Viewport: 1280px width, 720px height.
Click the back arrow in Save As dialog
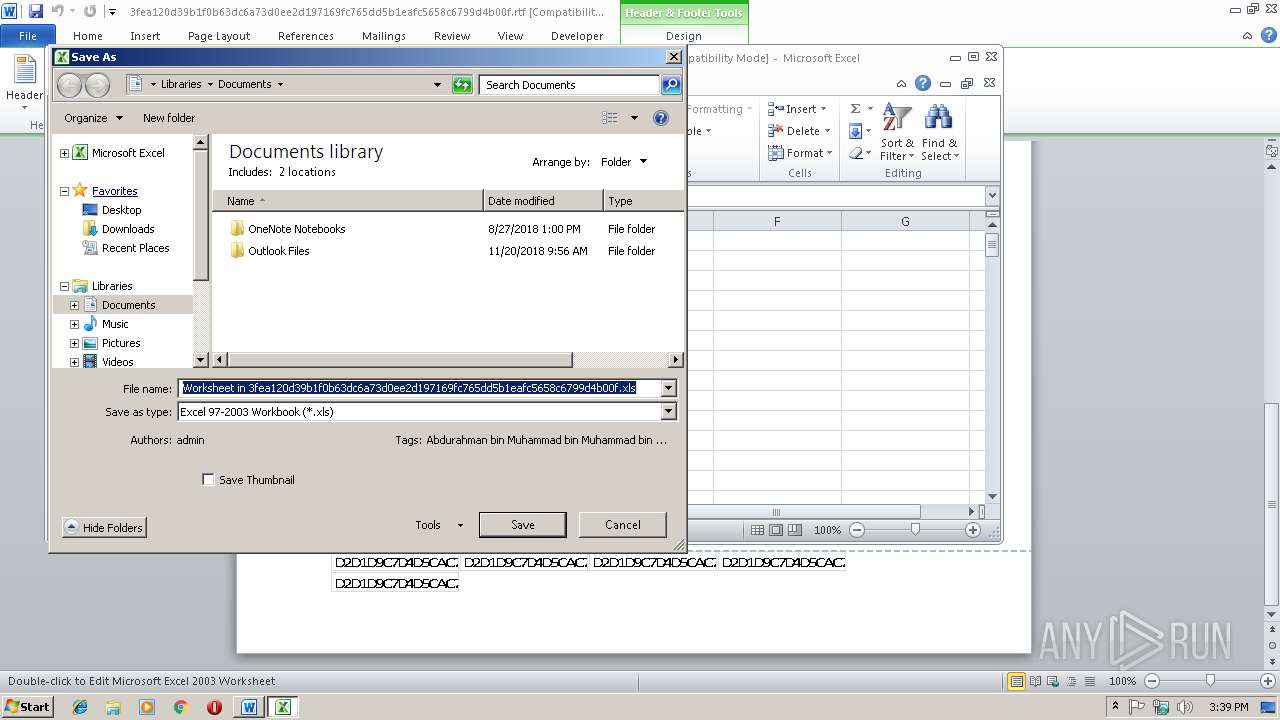(x=69, y=85)
